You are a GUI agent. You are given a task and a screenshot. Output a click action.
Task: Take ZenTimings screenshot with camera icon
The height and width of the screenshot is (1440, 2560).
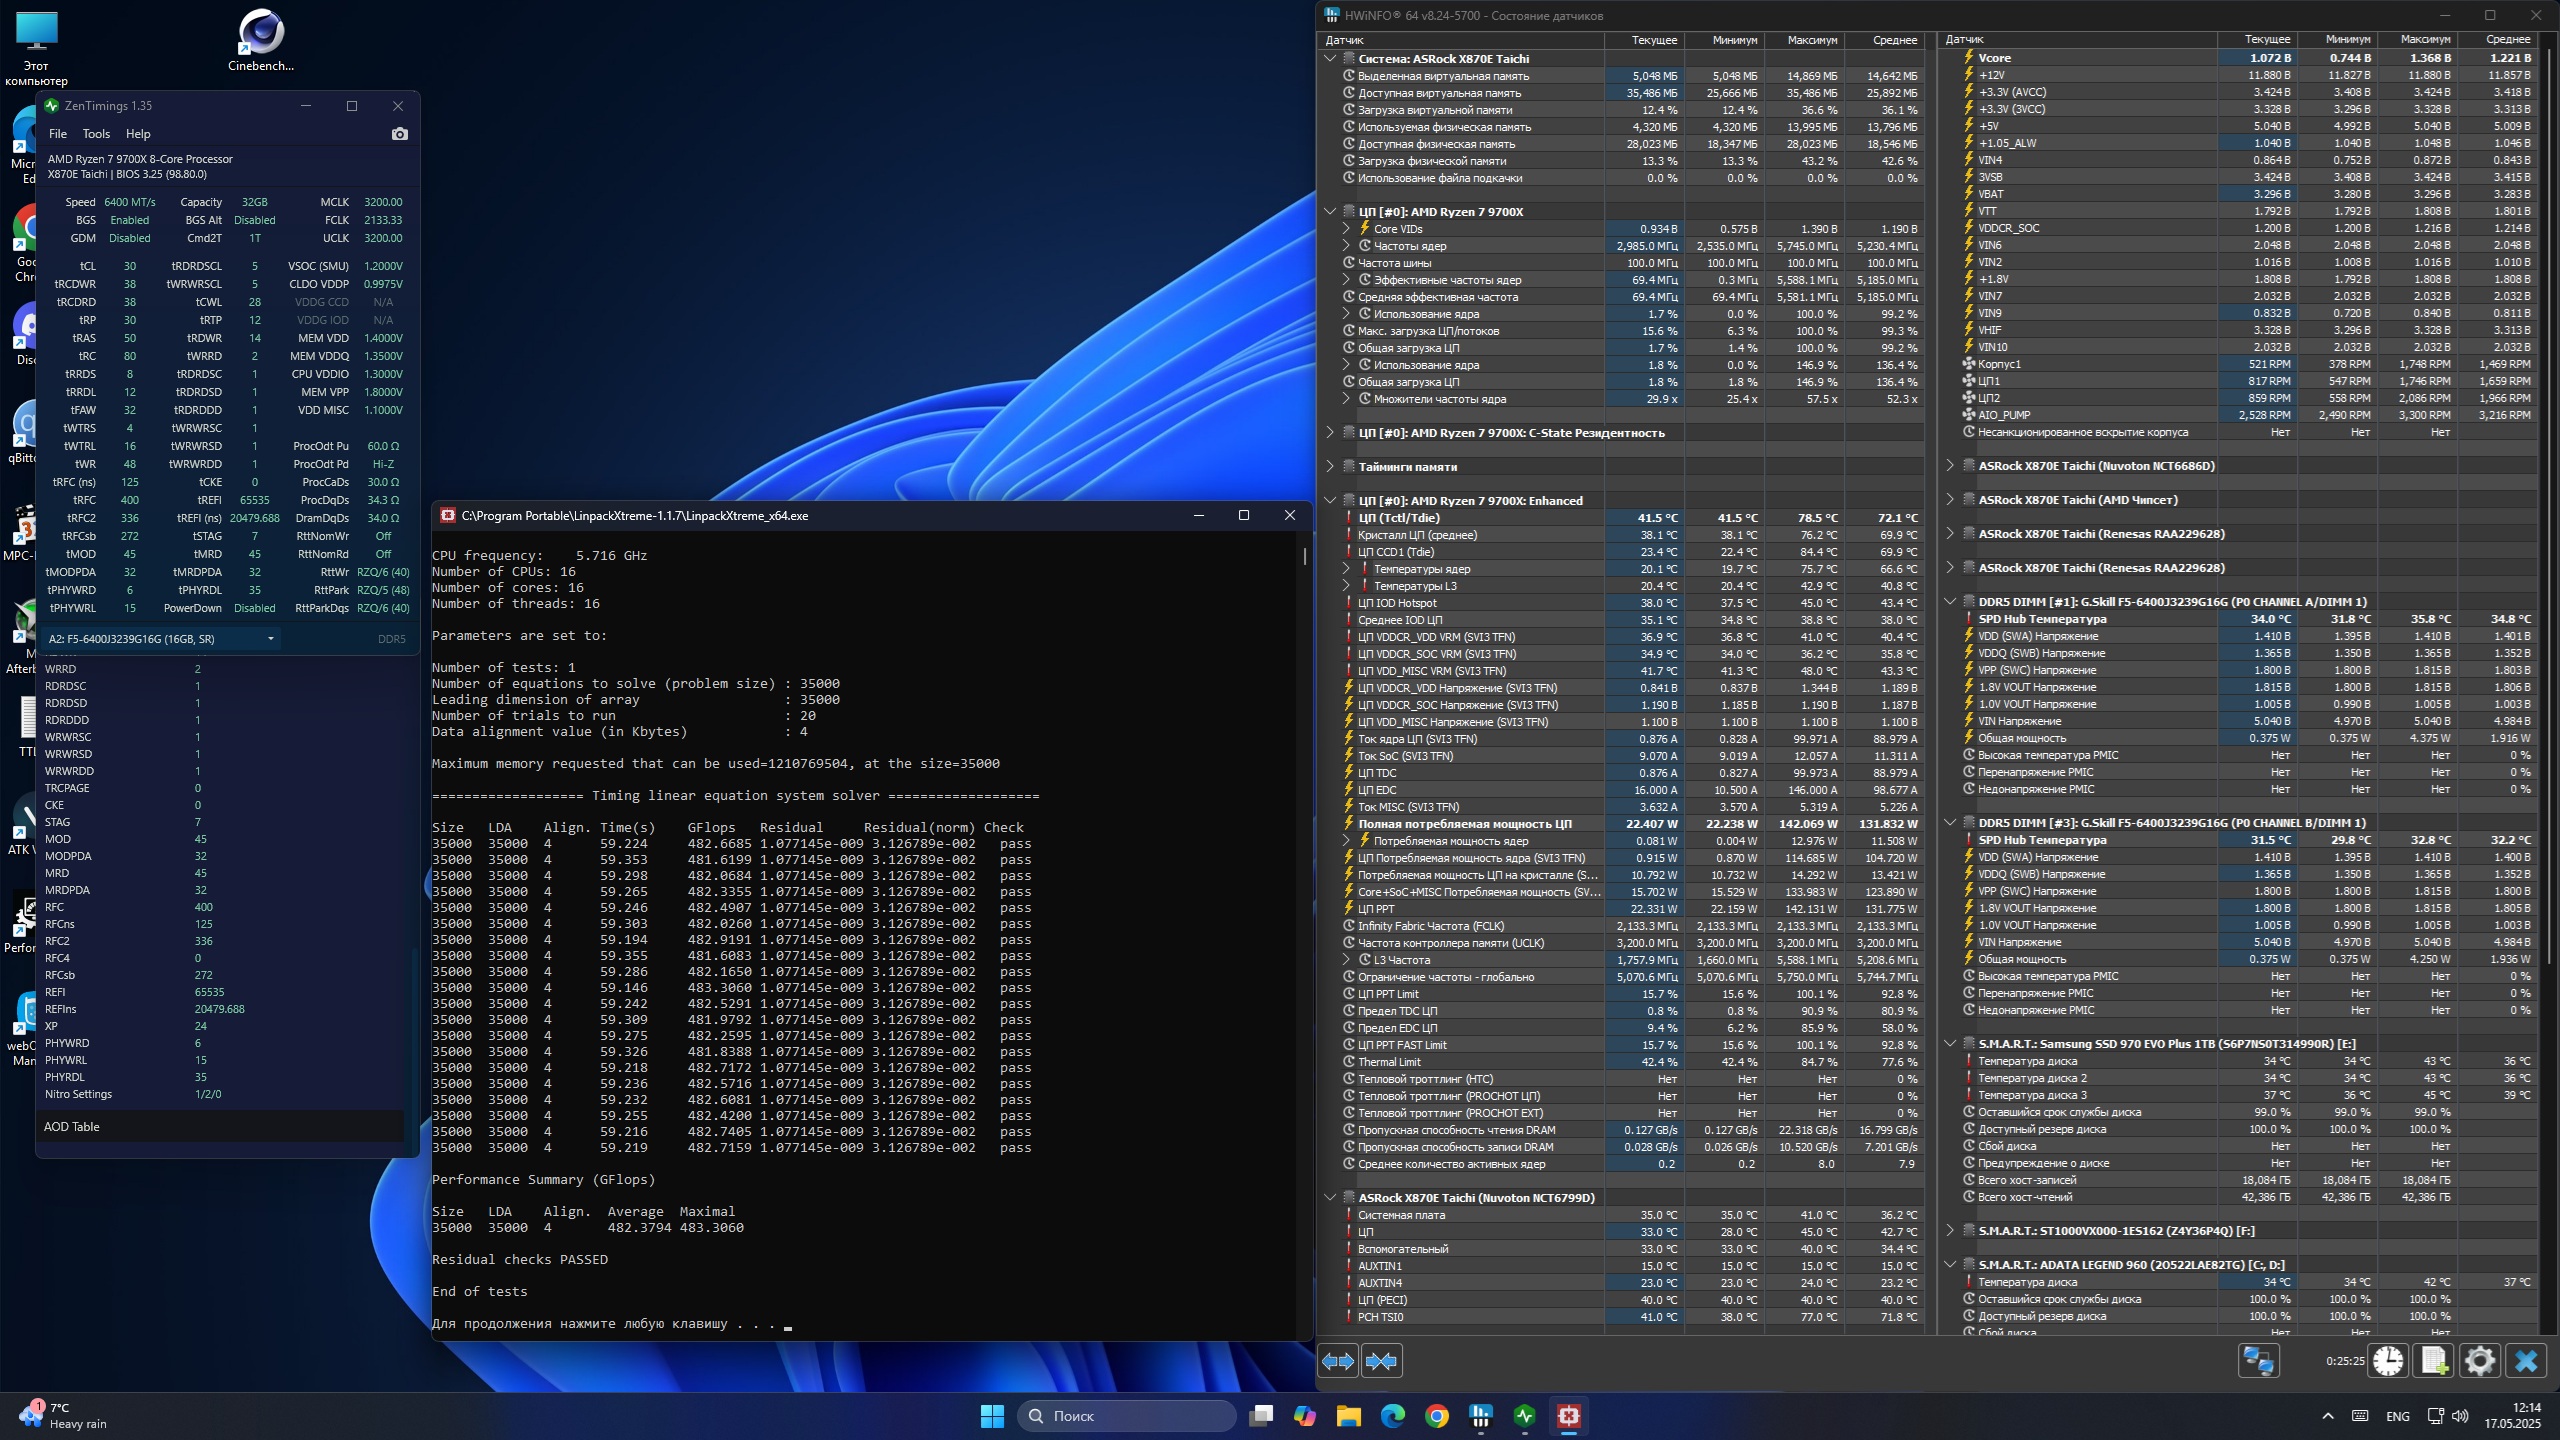(400, 134)
